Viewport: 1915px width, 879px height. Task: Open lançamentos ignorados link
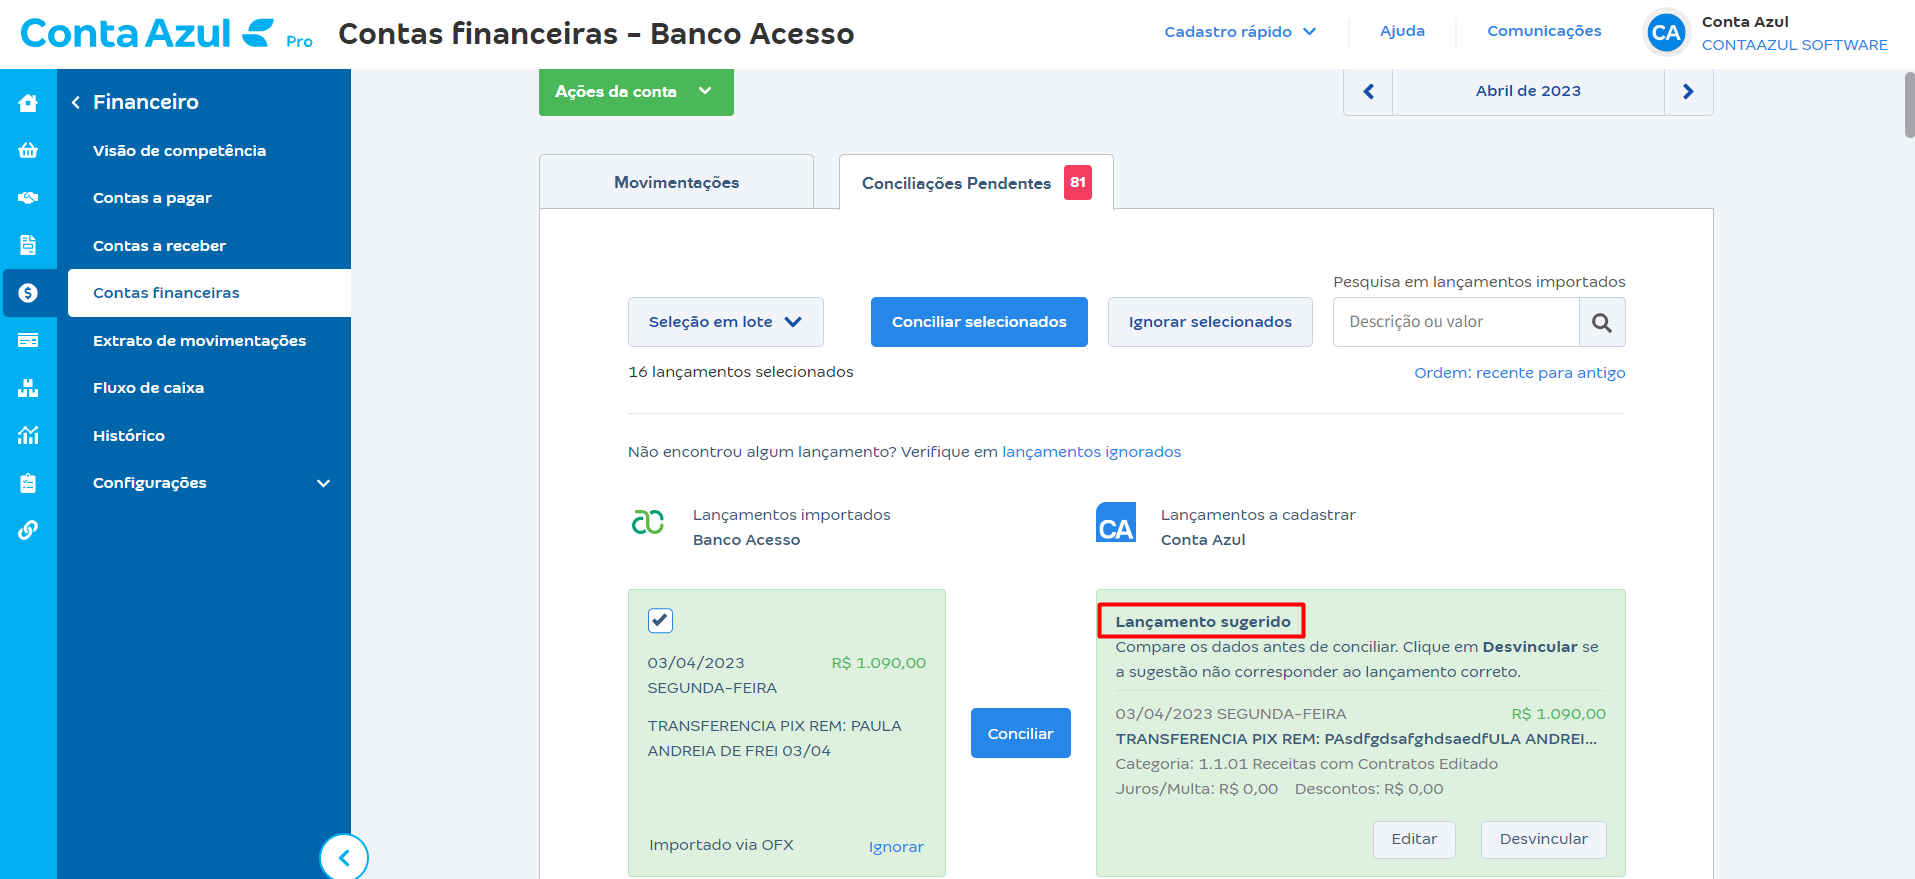coord(1091,452)
